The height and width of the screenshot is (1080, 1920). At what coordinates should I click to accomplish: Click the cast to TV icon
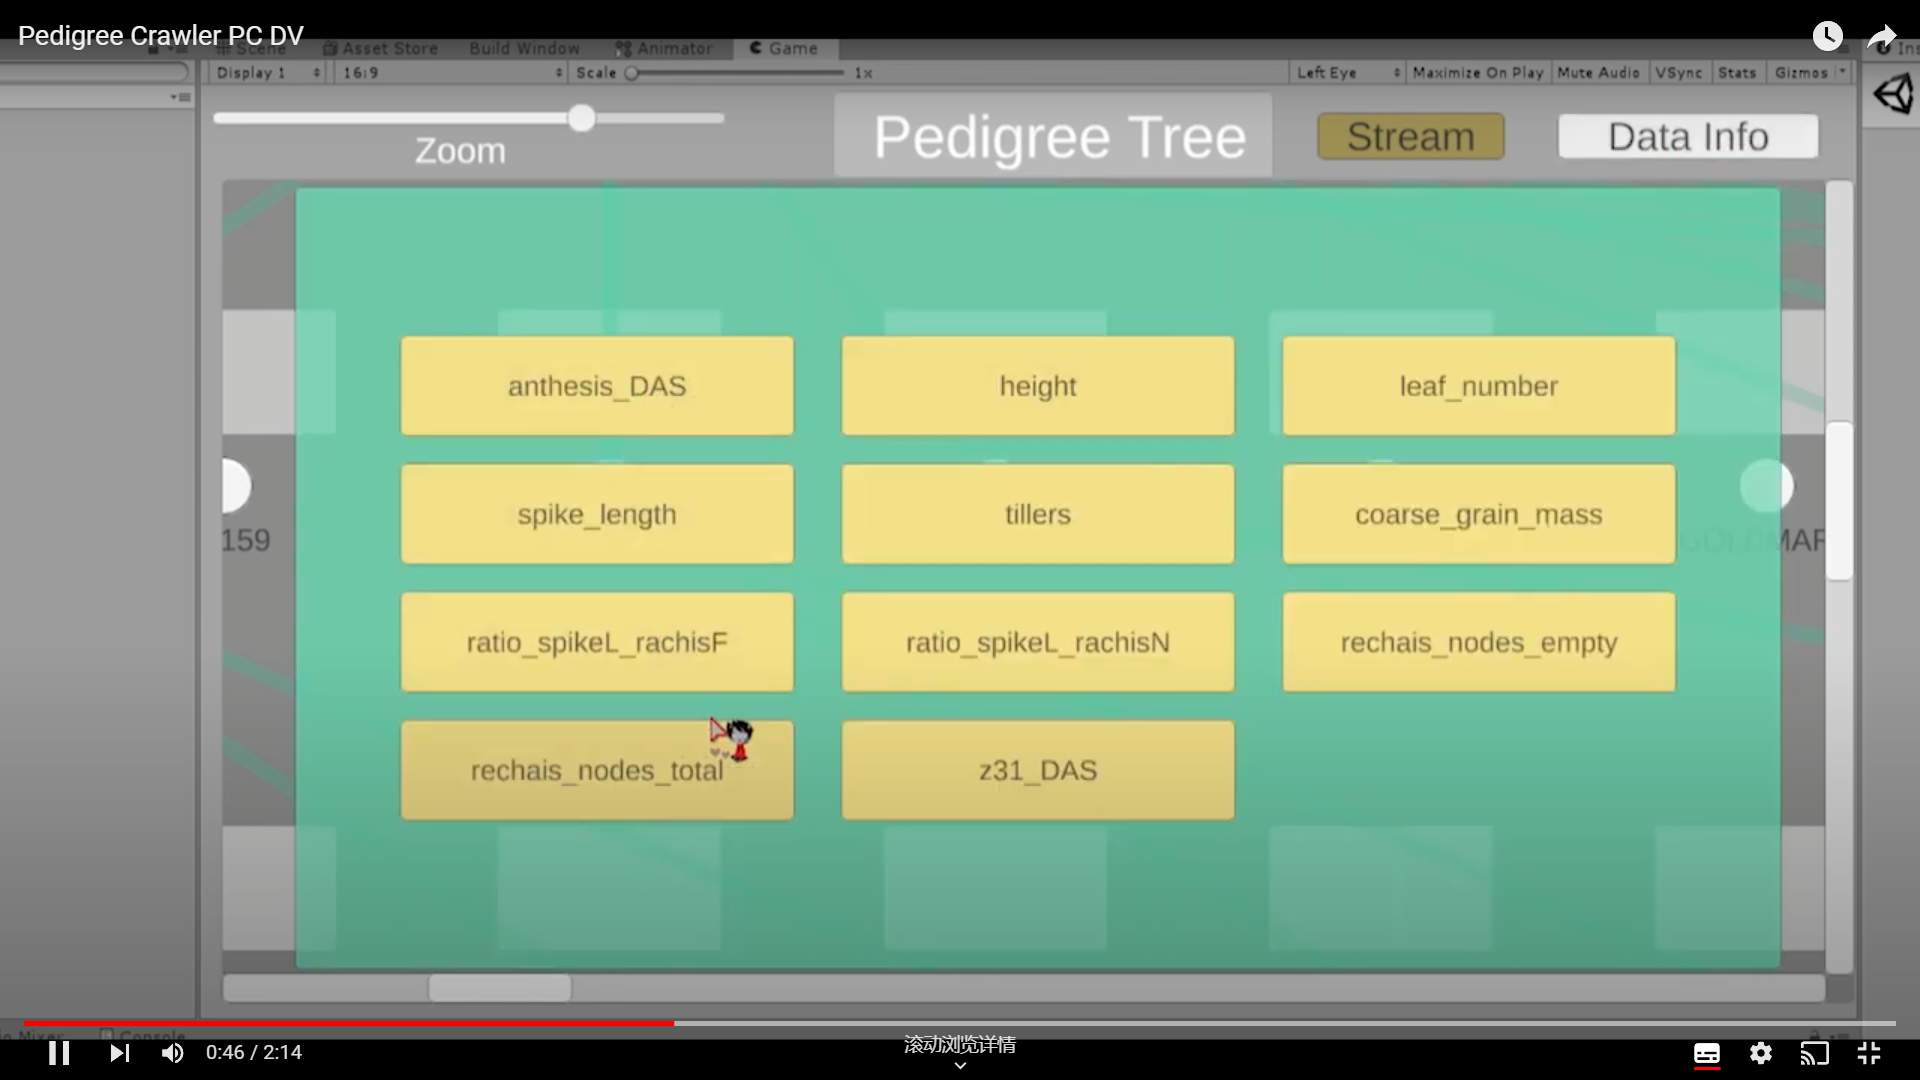click(1814, 1053)
